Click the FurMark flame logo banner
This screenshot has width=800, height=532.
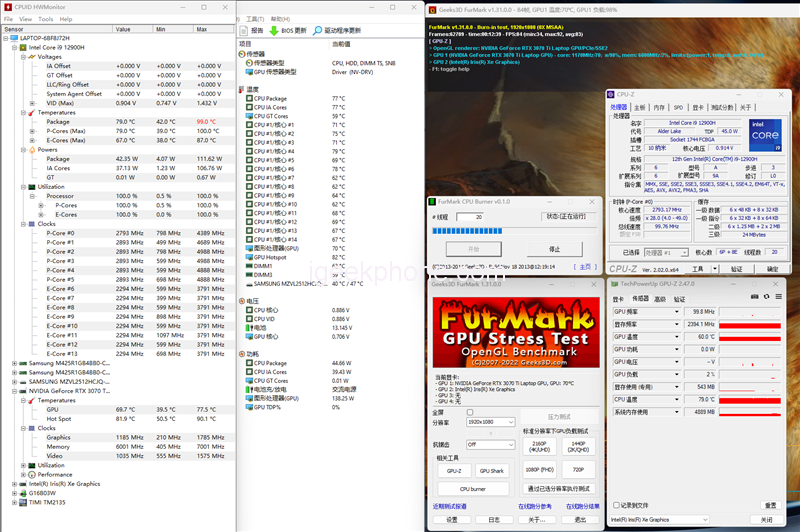516,330
